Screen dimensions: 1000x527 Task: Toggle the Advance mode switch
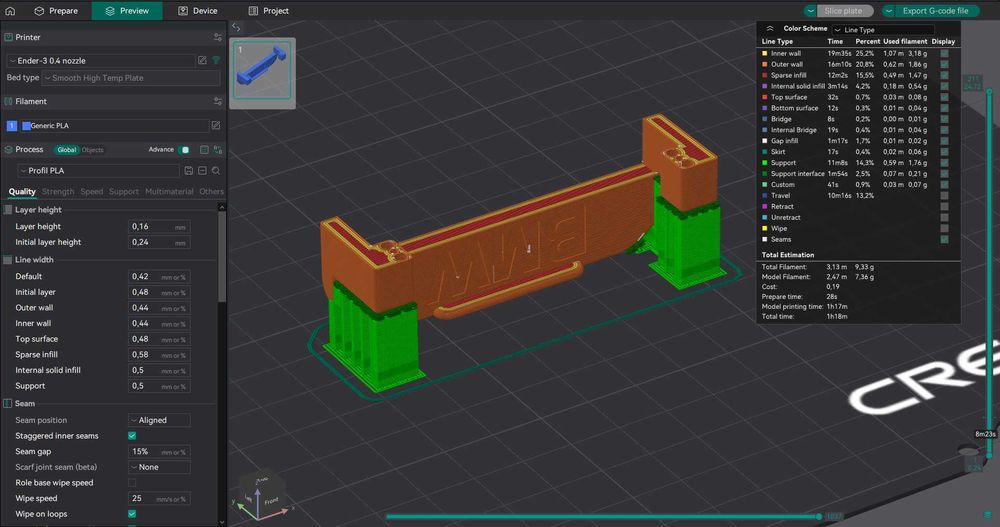(184, 150)
